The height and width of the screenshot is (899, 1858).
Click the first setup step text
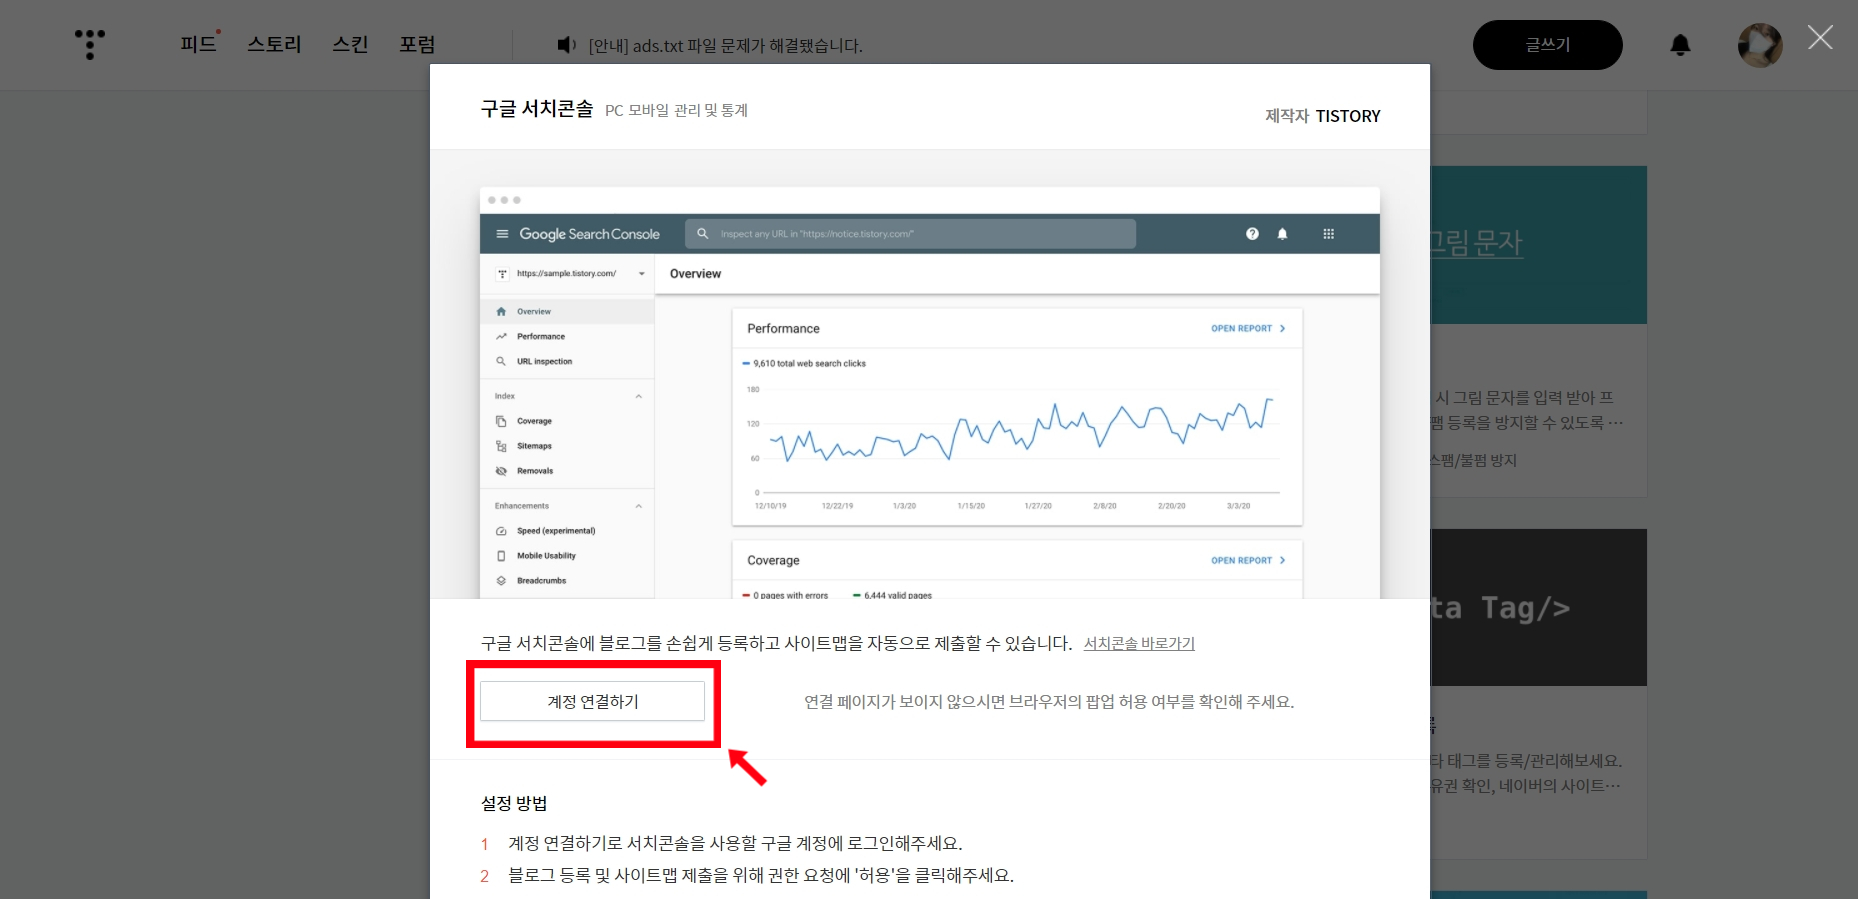point(735,843)
